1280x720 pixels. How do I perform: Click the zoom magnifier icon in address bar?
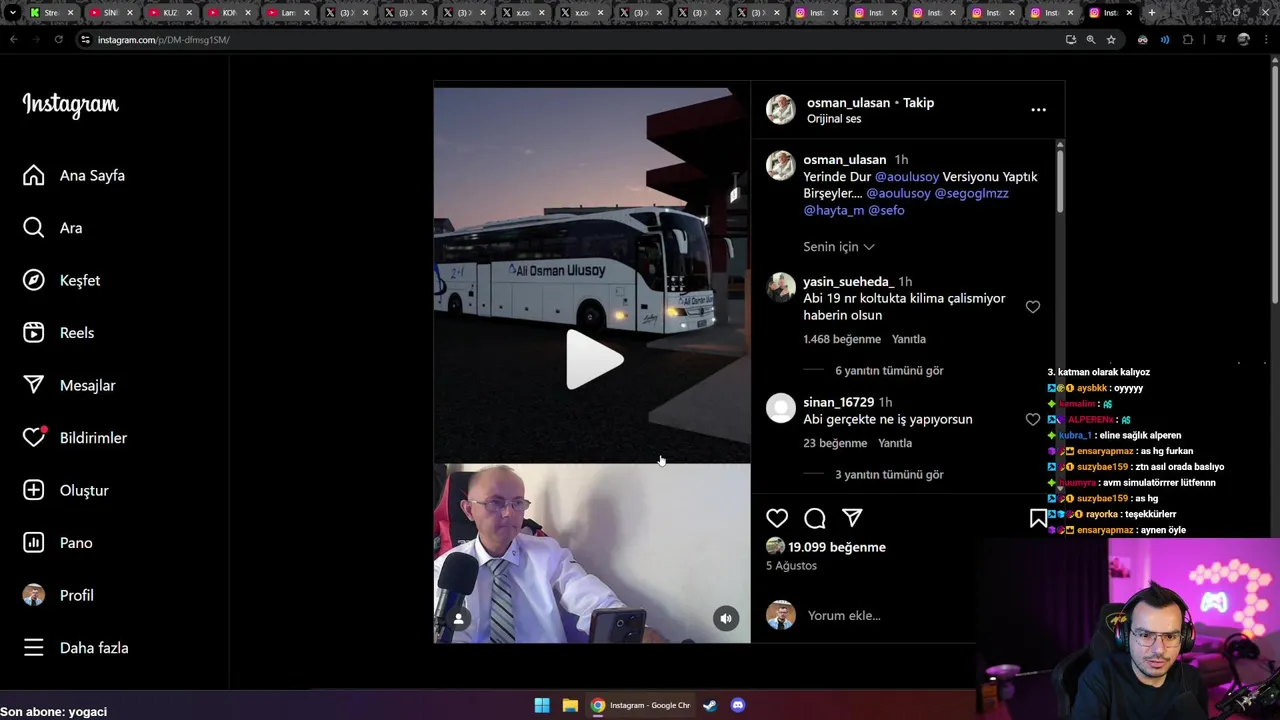(x=1091, y=40)
